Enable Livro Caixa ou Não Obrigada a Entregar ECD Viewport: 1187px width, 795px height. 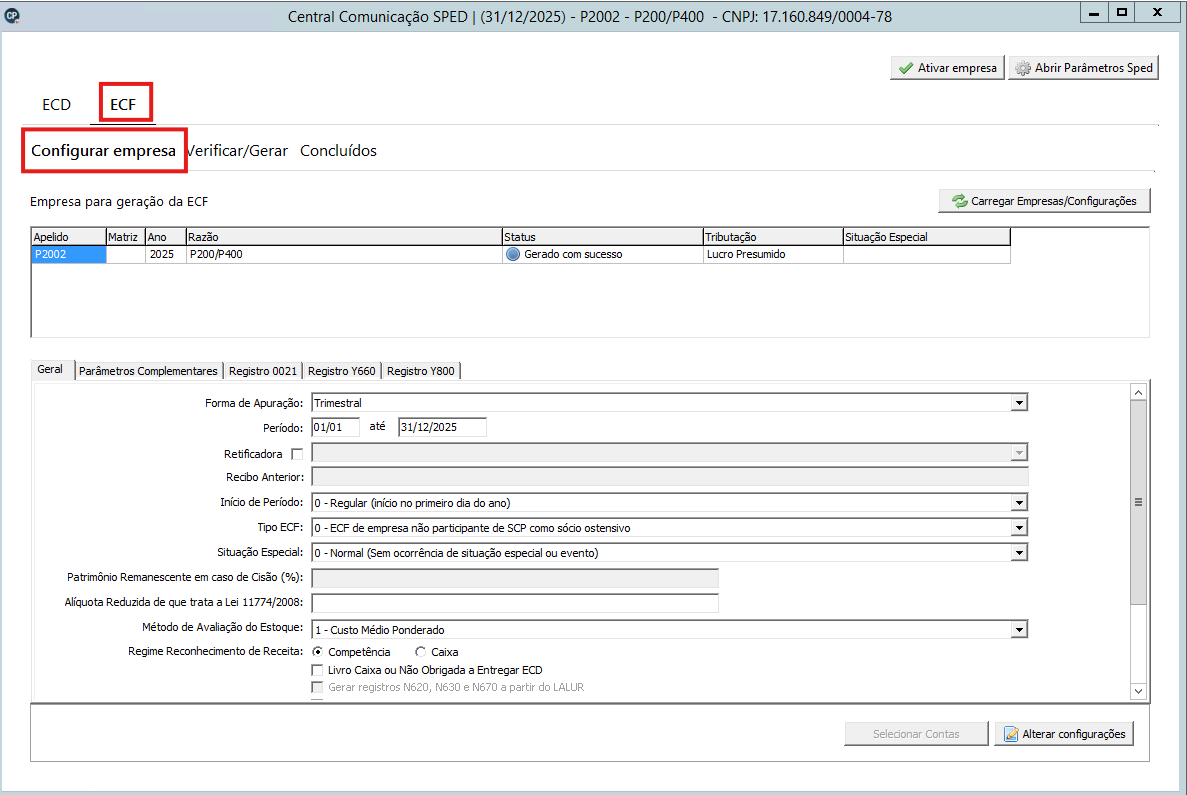[x=317, y=670]
